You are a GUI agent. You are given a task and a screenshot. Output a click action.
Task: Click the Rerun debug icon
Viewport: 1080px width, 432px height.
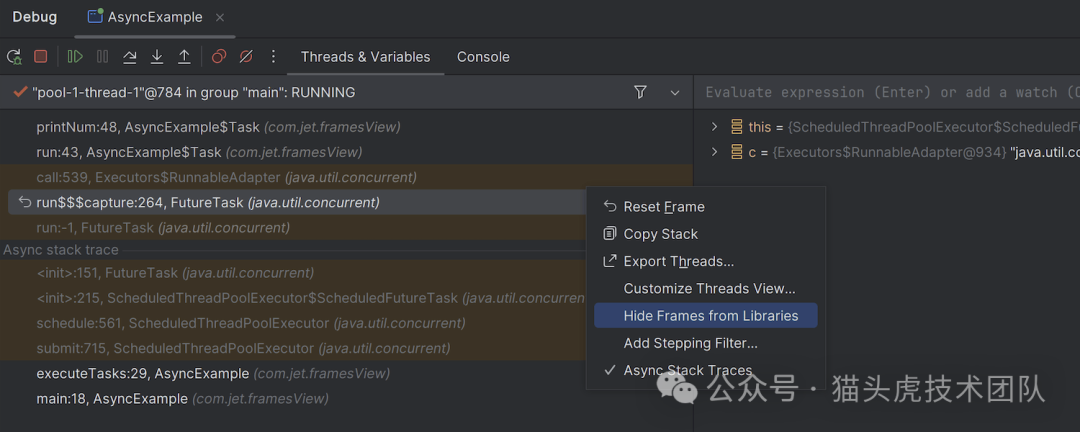(x=14, y=57)
